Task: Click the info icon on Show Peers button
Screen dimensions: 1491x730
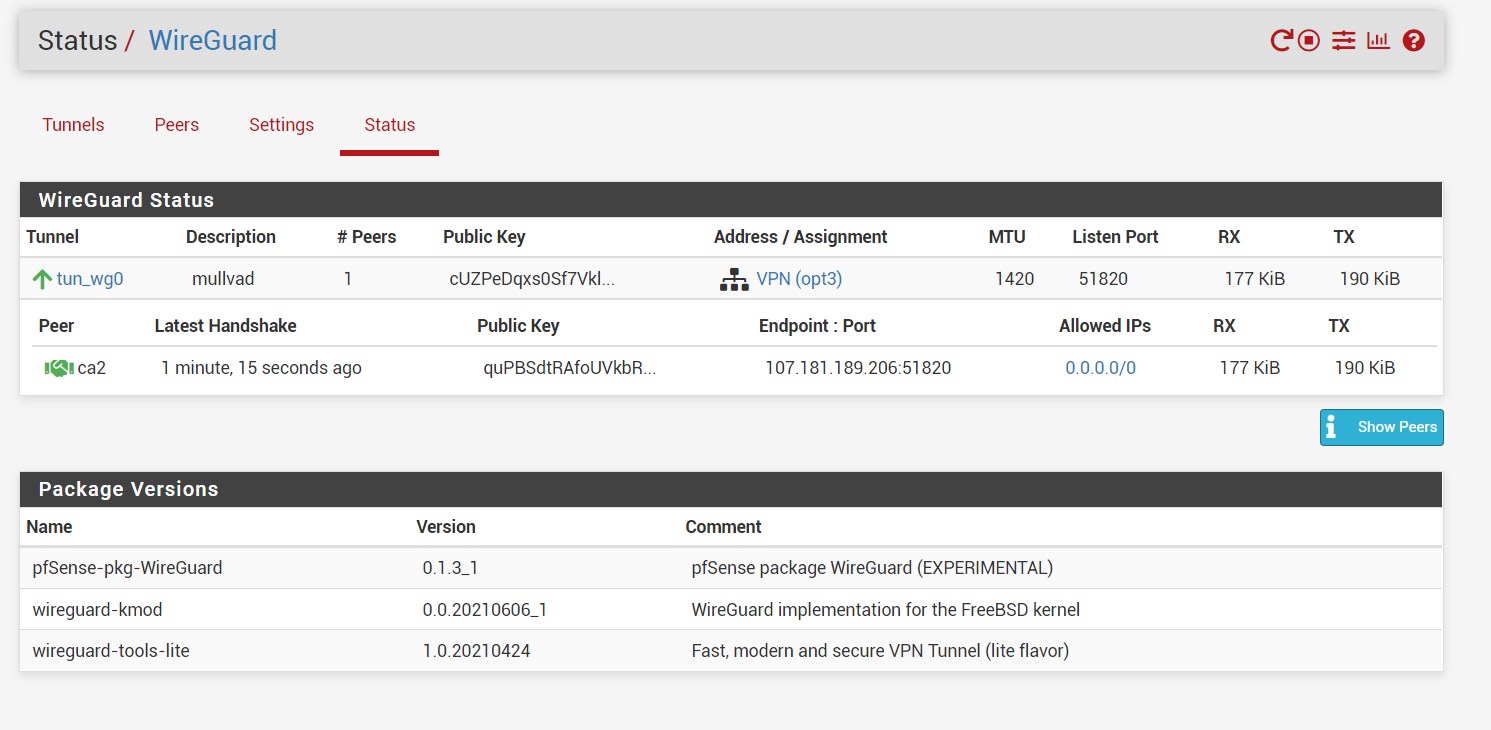Action: coord(1331,427)
